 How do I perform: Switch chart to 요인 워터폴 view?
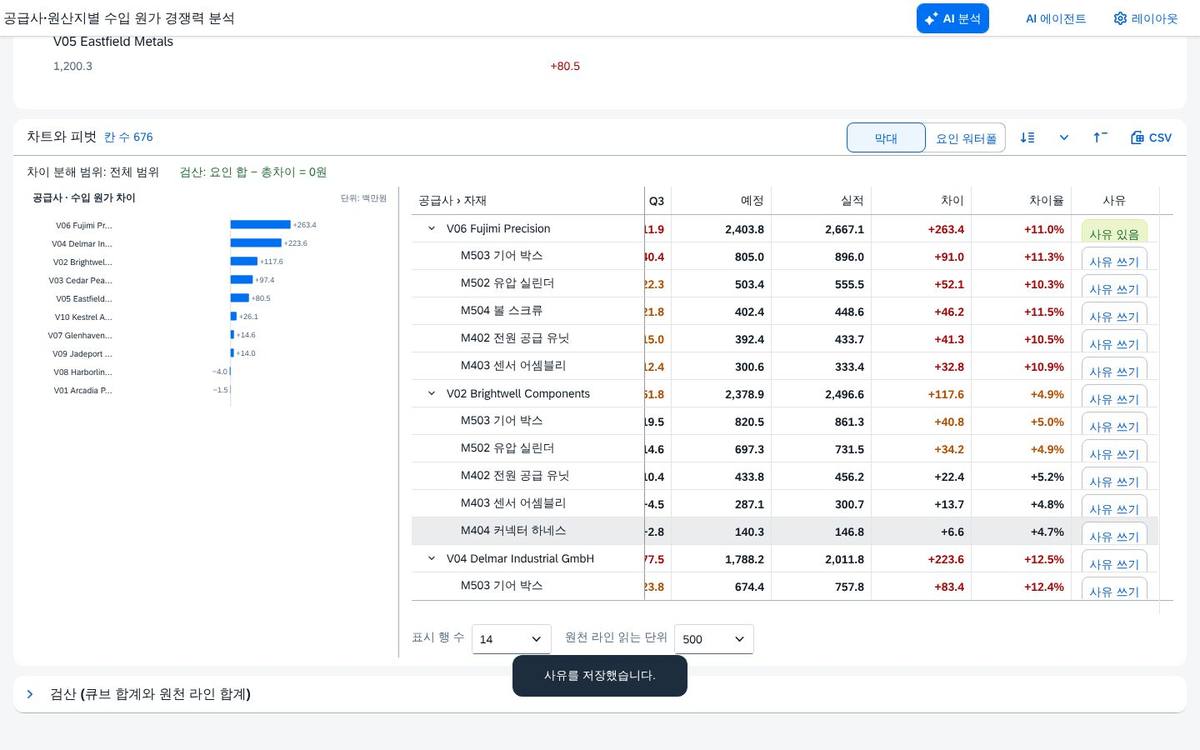(x=966, y=138)
